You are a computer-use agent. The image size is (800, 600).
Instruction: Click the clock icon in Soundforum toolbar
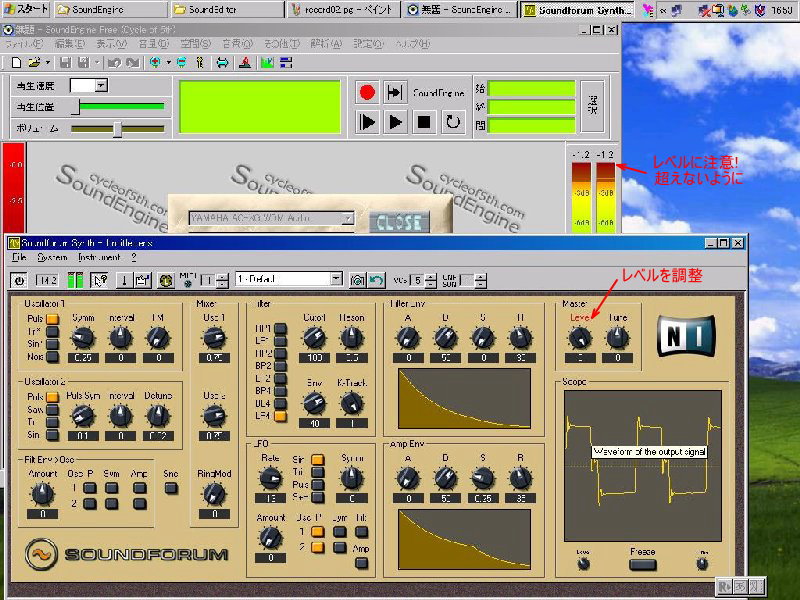click(x=164, y=280)
